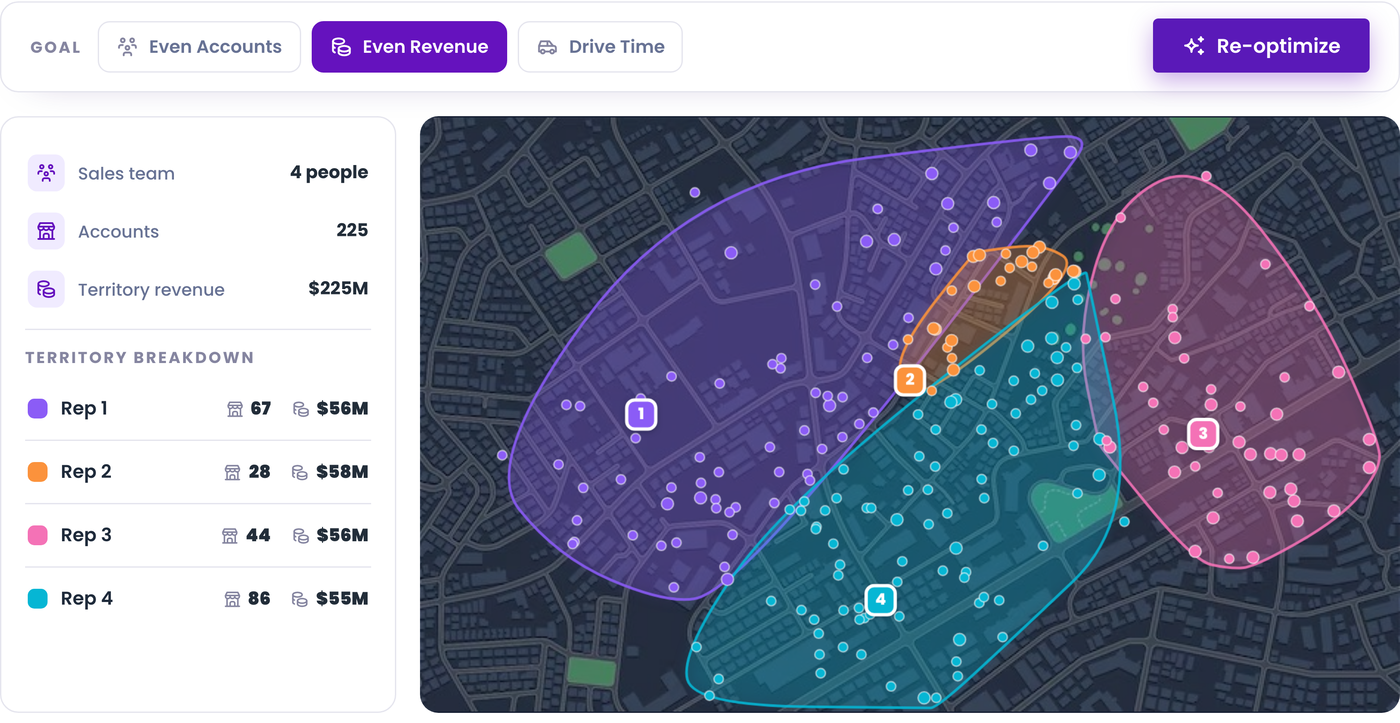Select the Drive Time goal
The height and width of the screenshot is (723, 1400).
600,47
